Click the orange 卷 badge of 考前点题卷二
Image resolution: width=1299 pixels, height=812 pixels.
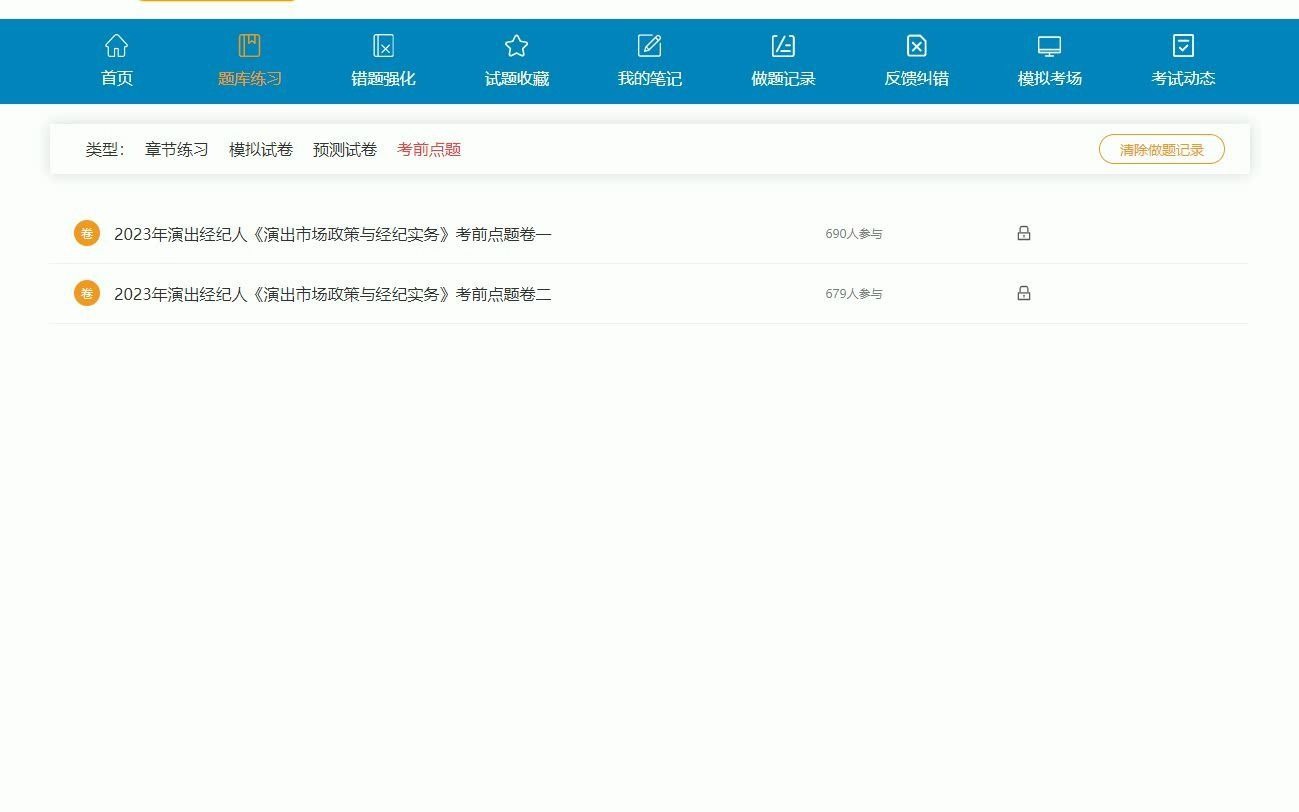87,293
